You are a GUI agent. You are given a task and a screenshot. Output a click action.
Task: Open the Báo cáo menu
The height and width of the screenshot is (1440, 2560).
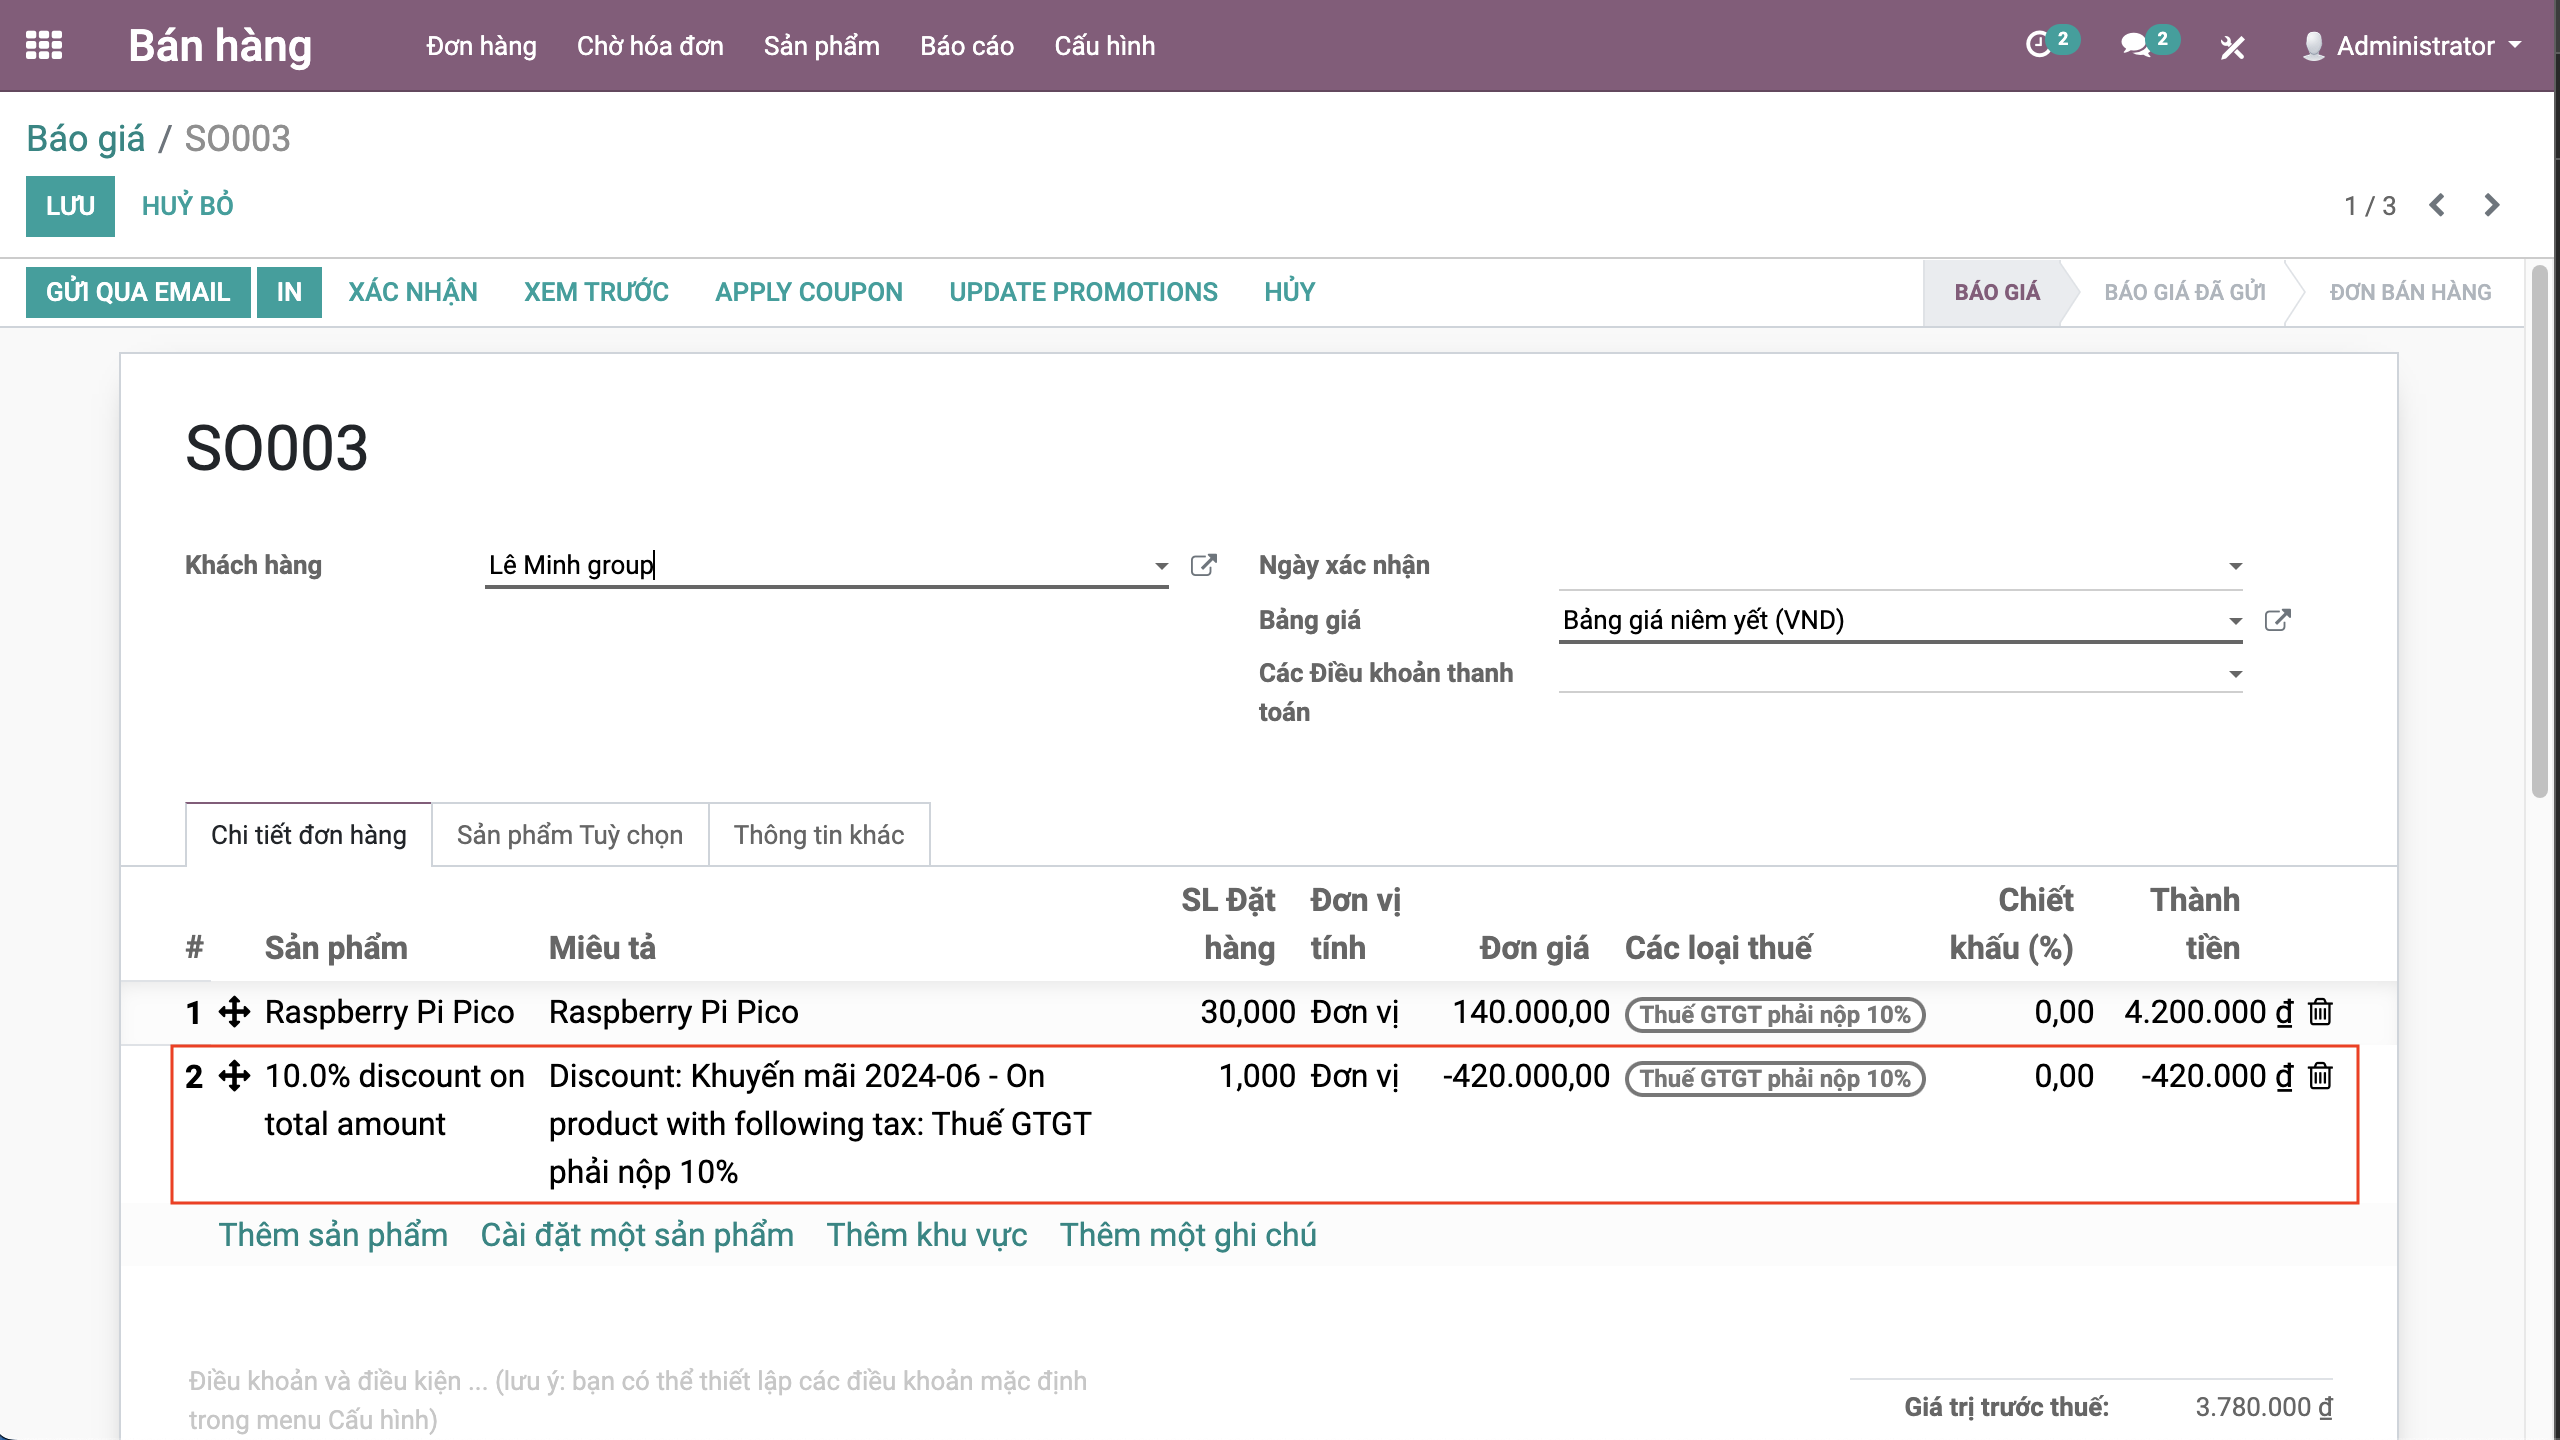click(x=966, y=46)
